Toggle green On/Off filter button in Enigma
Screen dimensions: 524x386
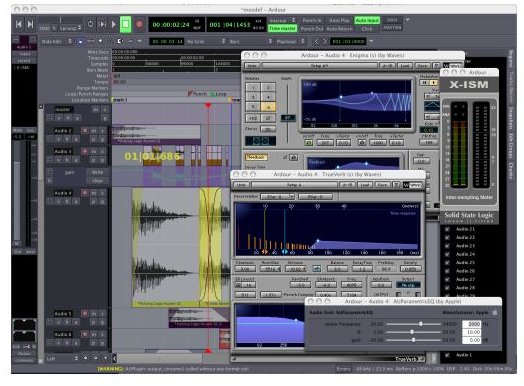coord(309,143)
